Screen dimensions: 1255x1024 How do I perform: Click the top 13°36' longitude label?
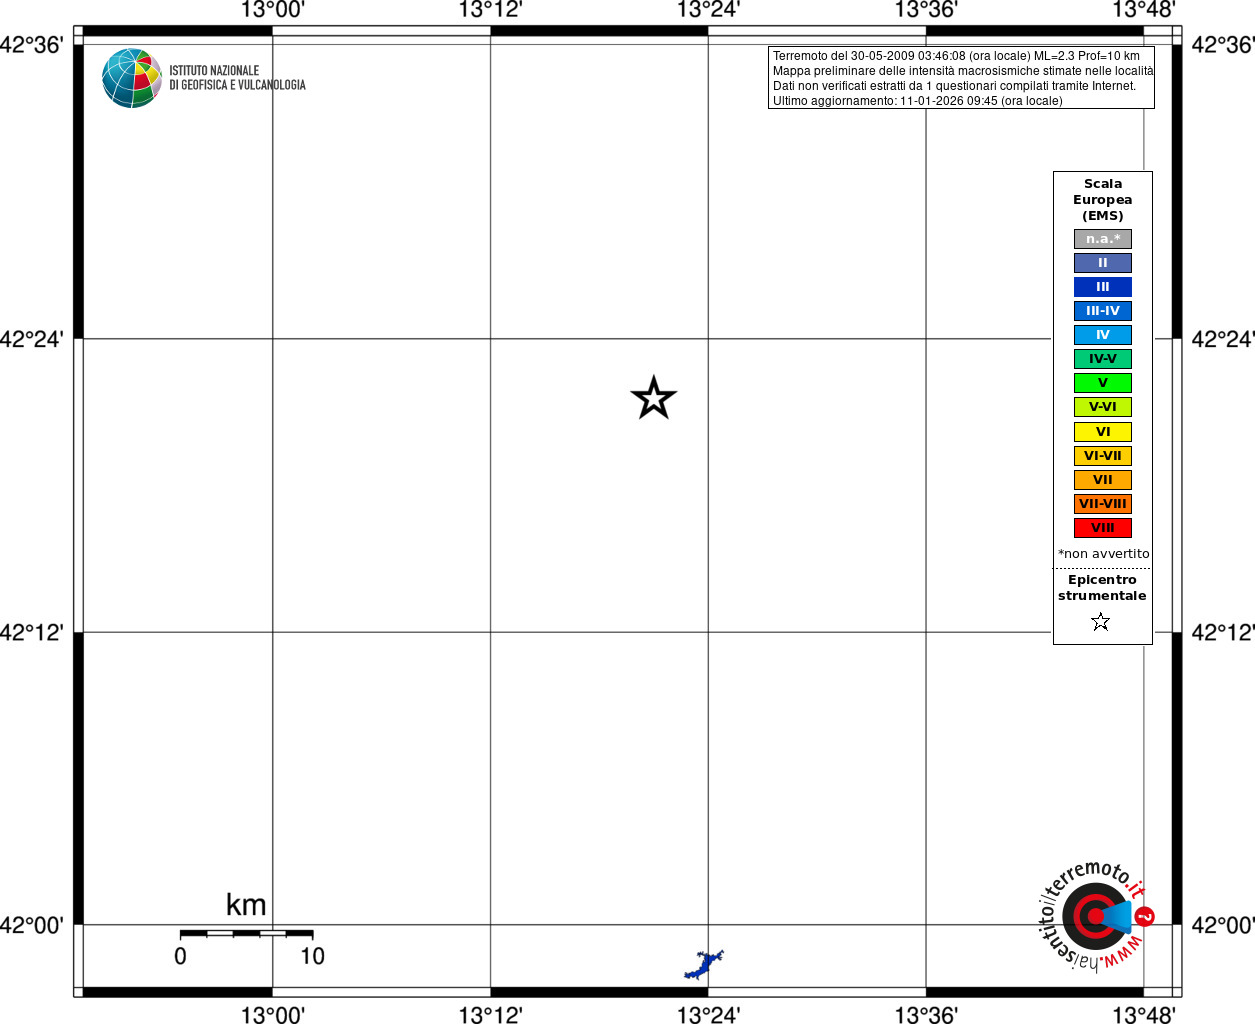[x=926, y=10]
